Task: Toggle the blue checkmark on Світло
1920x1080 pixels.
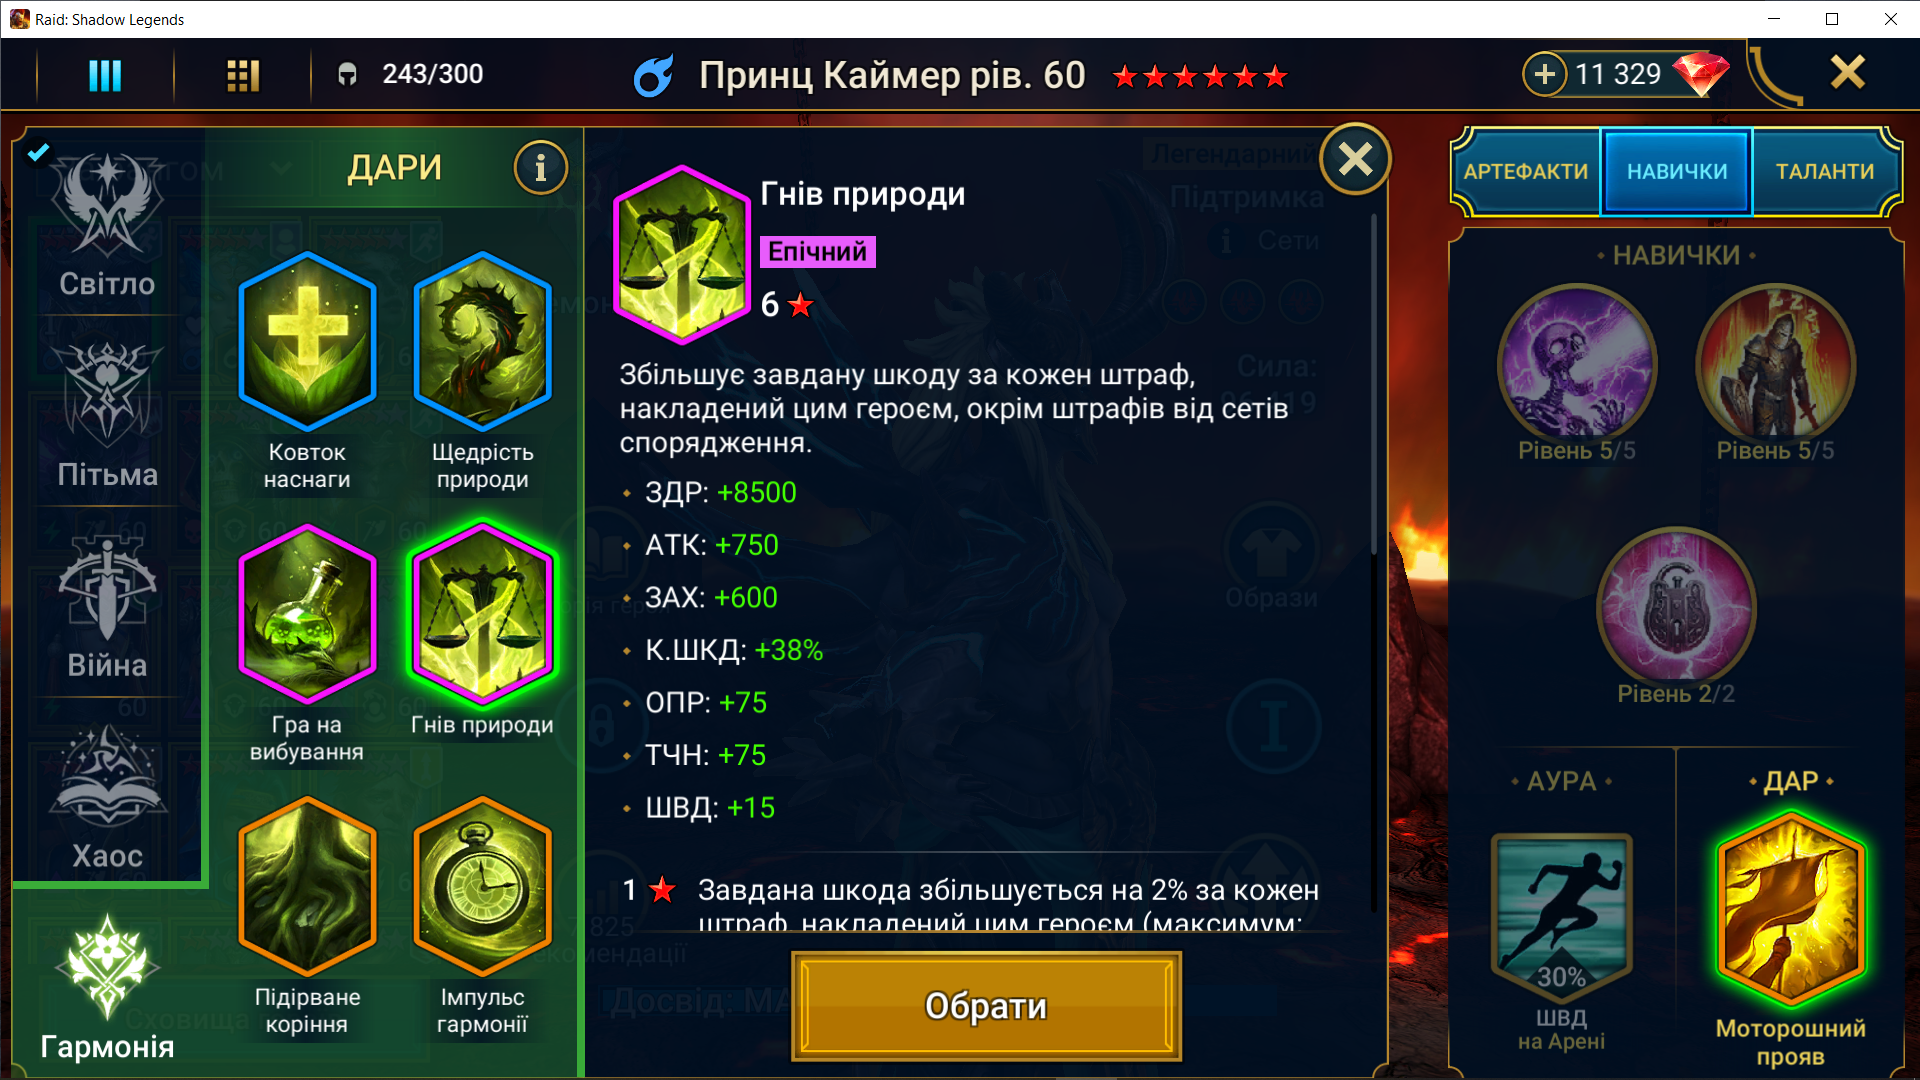Action: [38, 152]
